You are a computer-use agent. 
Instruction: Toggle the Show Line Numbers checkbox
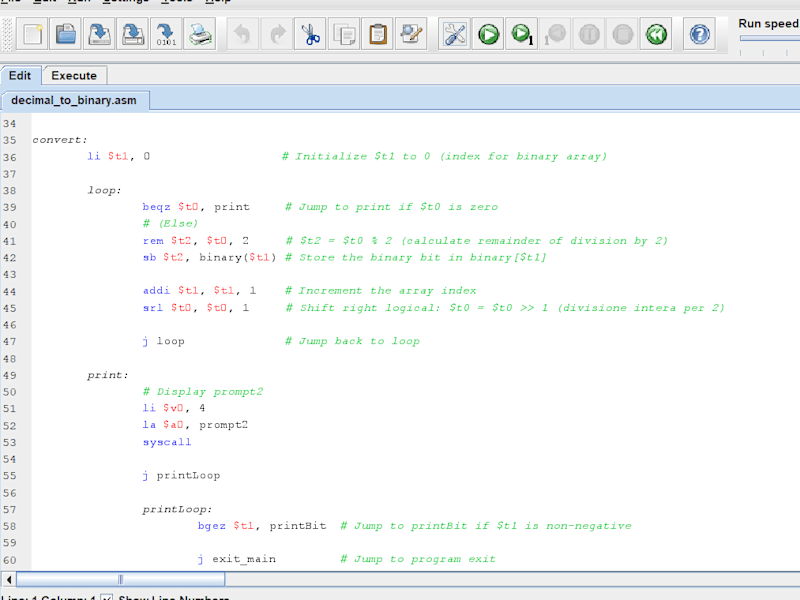point(107,597)
